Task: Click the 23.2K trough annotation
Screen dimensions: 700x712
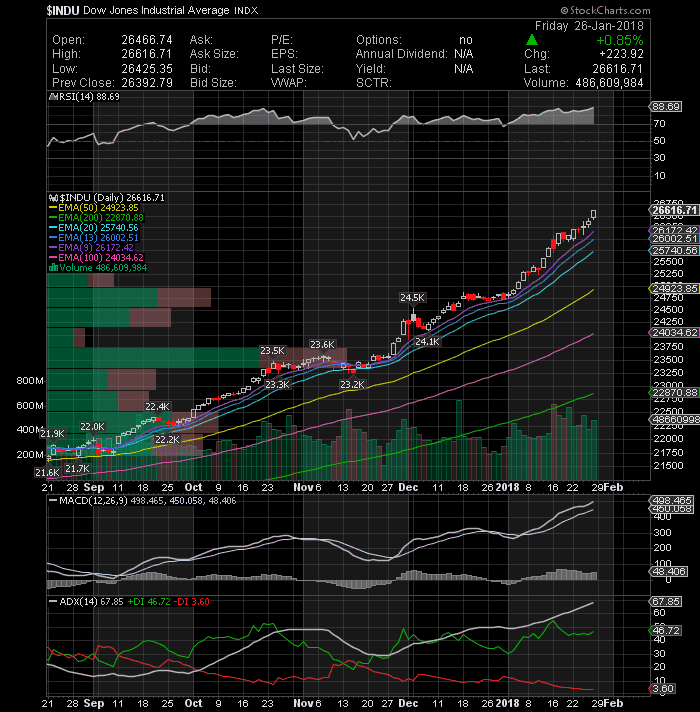Action: point(352,385)
